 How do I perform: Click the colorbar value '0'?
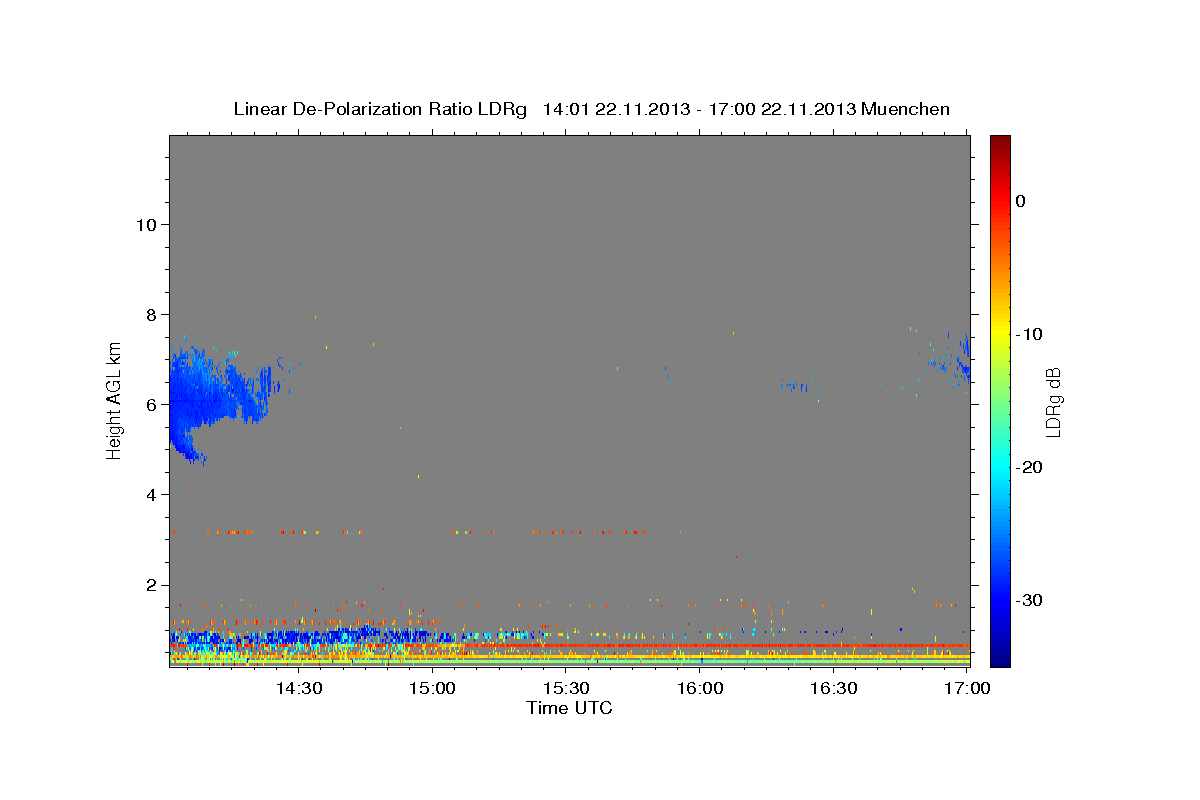tap(1020, 201)
